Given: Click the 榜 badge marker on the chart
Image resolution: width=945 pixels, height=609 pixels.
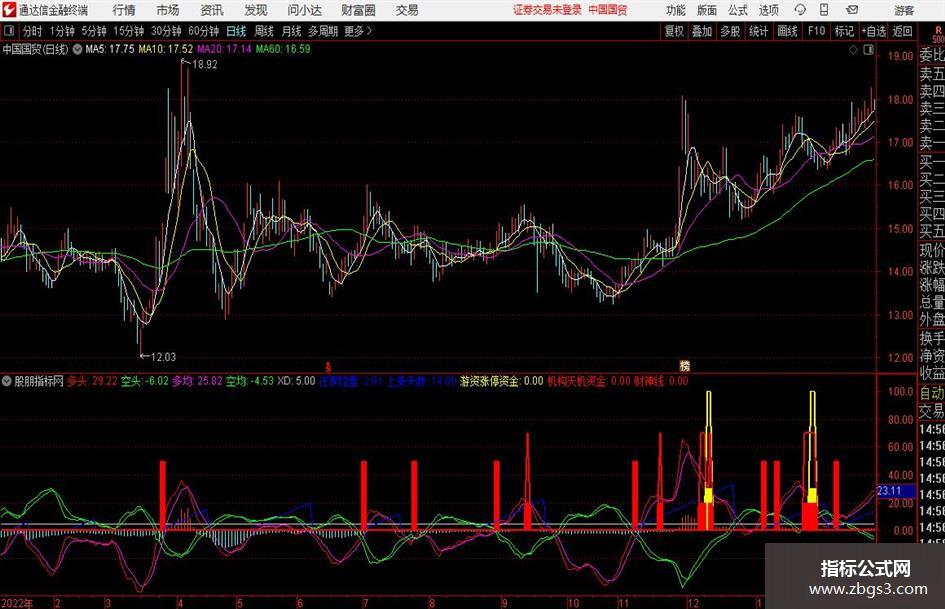Looking at the screenshot, I should (685, 365).
